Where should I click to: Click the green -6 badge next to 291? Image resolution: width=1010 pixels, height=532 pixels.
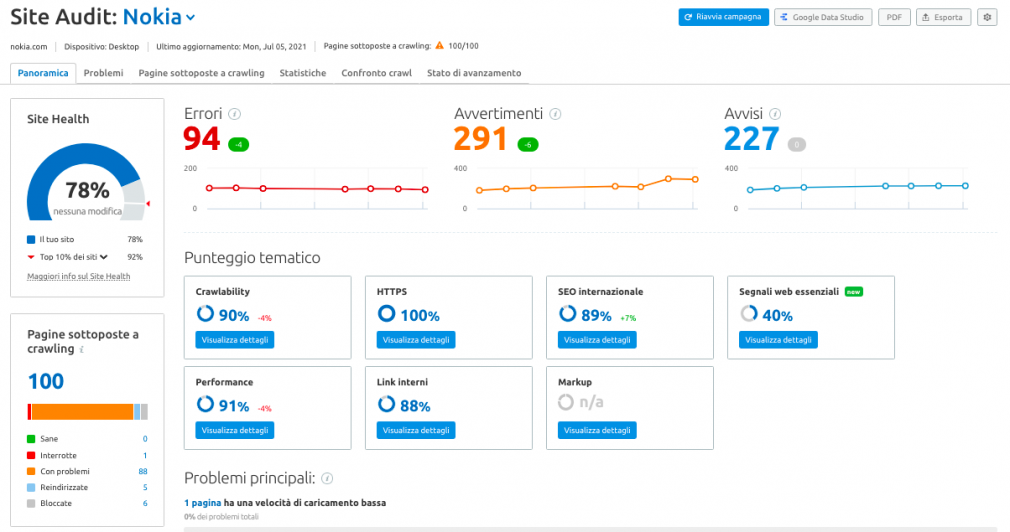click(528, 145)
